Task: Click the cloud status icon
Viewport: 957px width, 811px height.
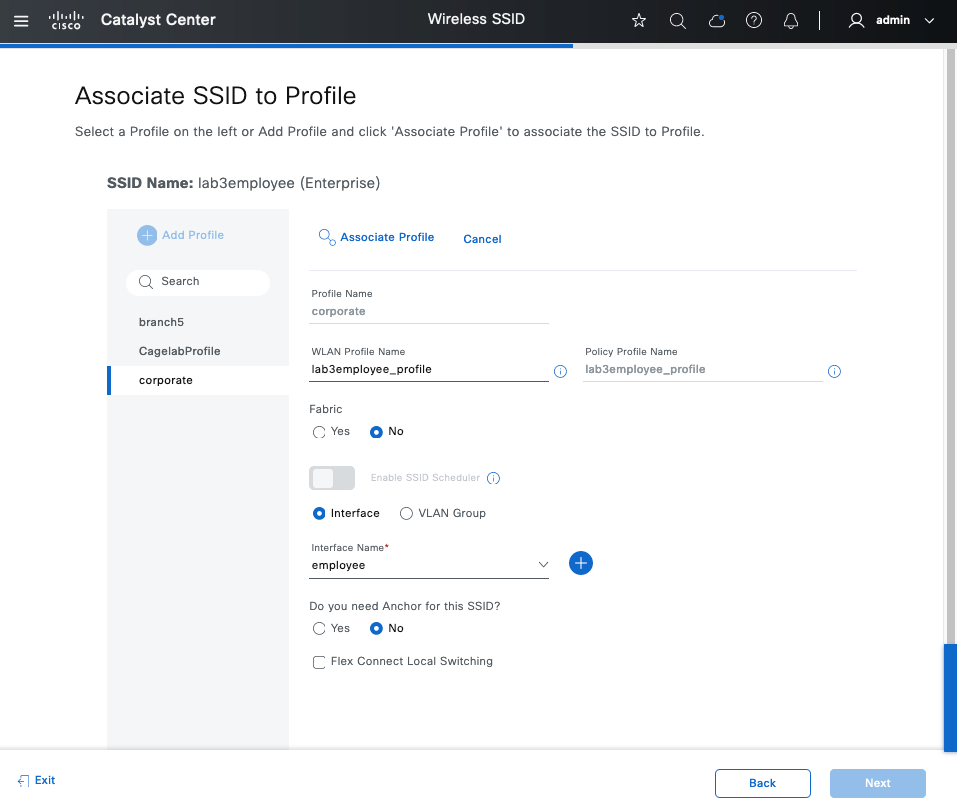Action: [716, 20]
